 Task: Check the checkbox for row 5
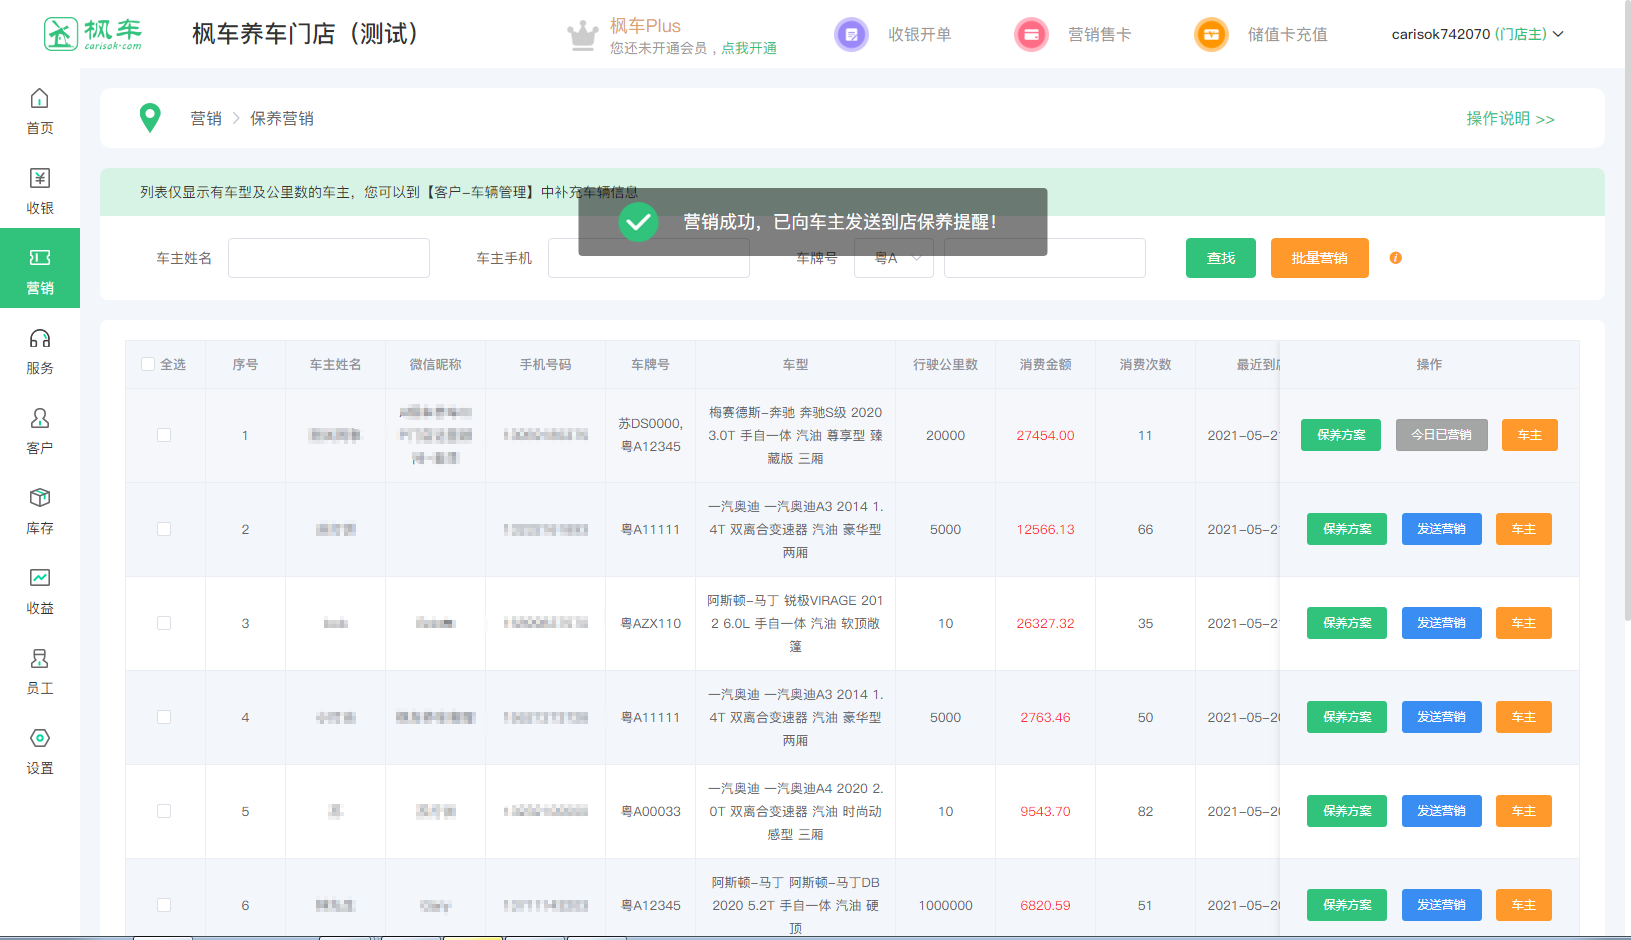coord(164,811)
